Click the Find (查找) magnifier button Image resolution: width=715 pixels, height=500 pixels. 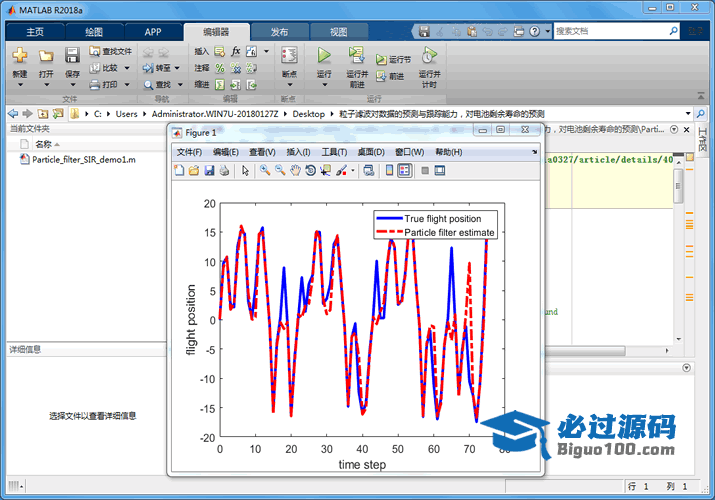coord(157,85)
